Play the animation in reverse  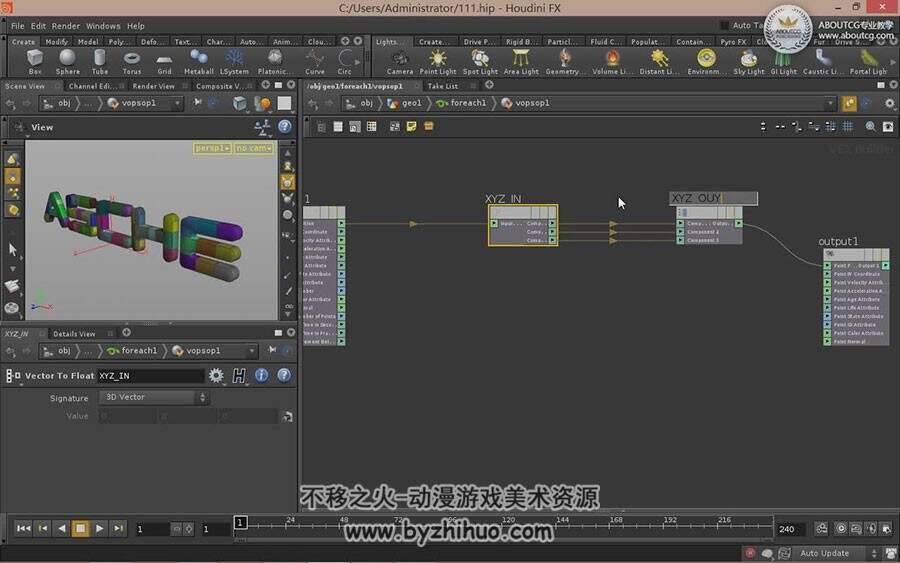pyautogui.click(x=62, y=528)
